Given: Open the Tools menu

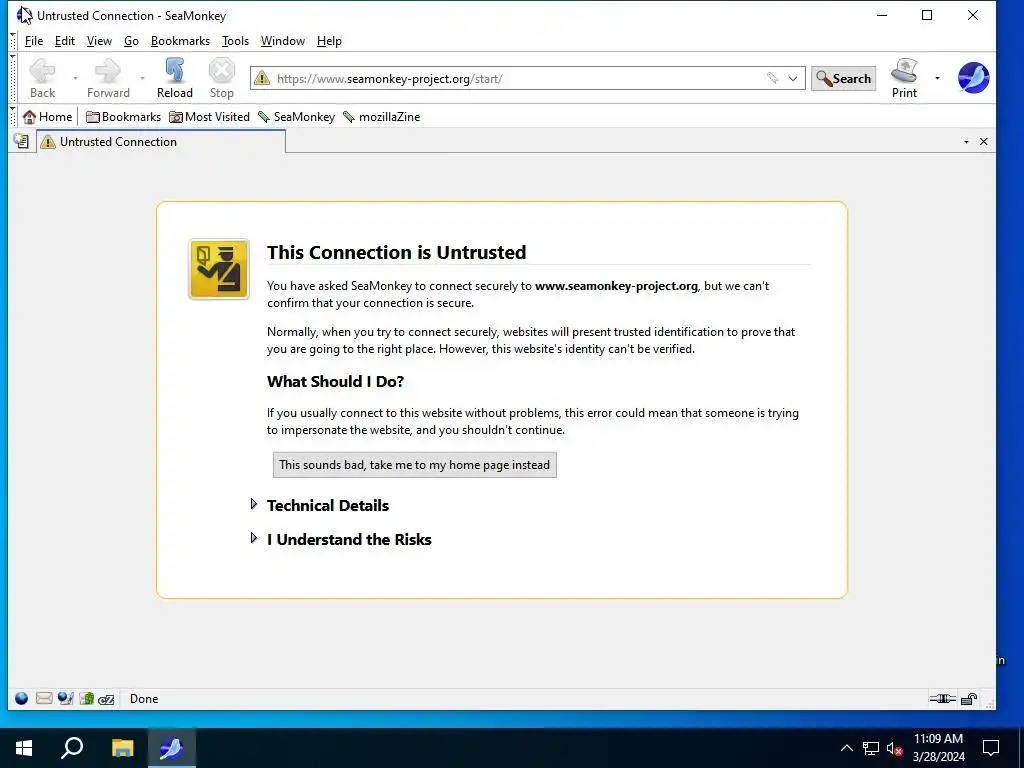Looking at the screenshot, I should [235, 40].
